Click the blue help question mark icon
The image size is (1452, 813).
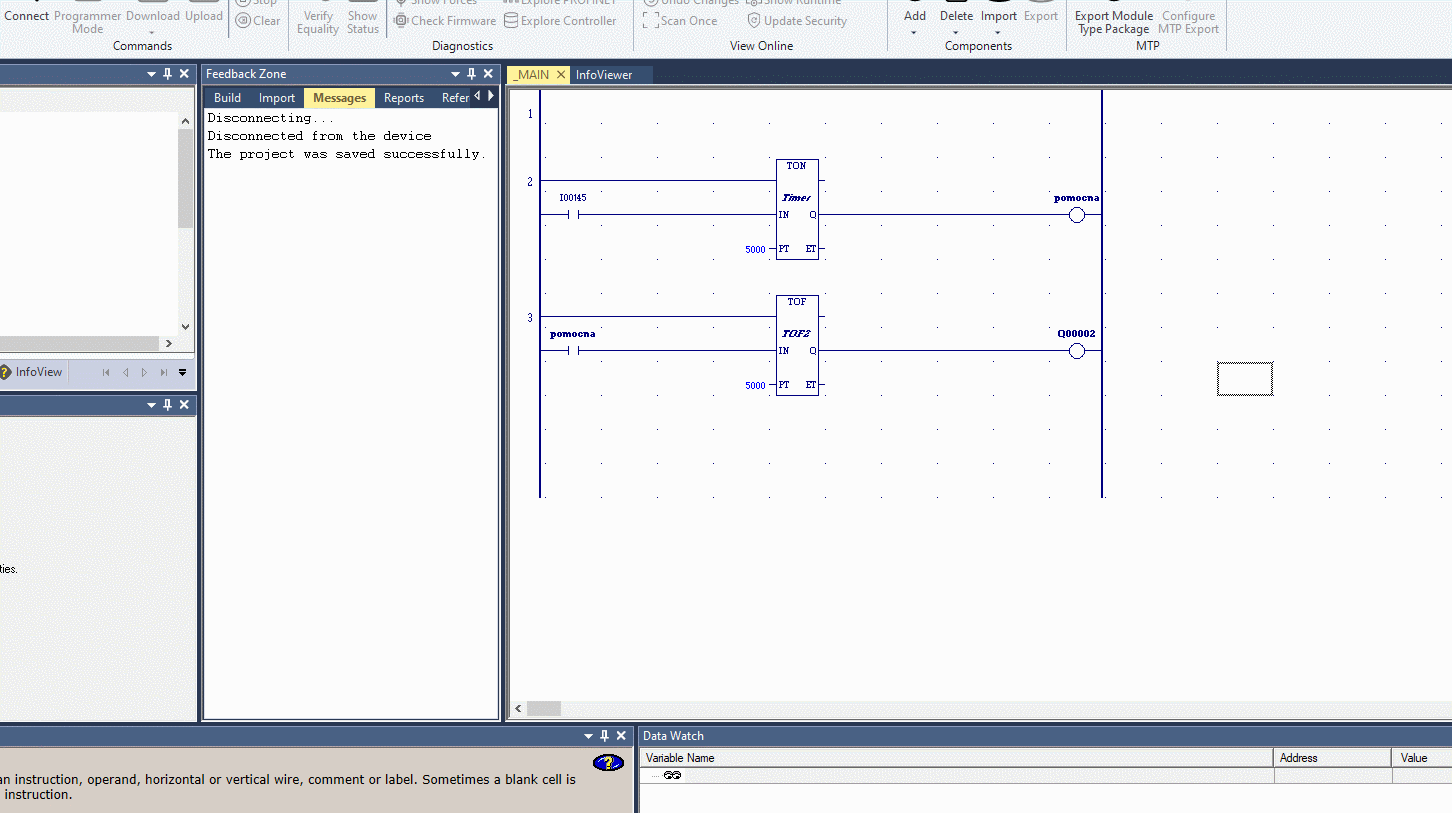[608, 763]
